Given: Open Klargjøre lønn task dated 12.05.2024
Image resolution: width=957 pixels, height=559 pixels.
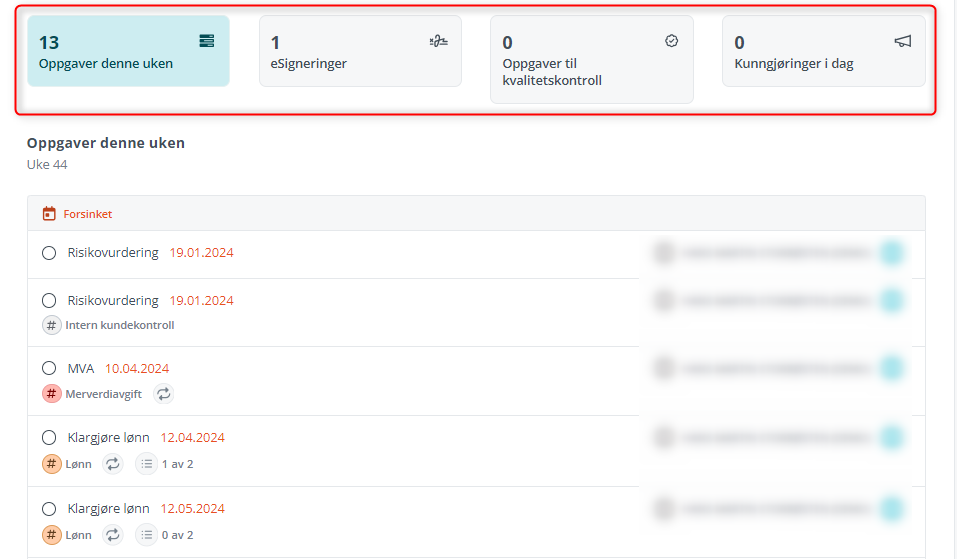Looking at the screenshot, I should [x=108, y=508].
